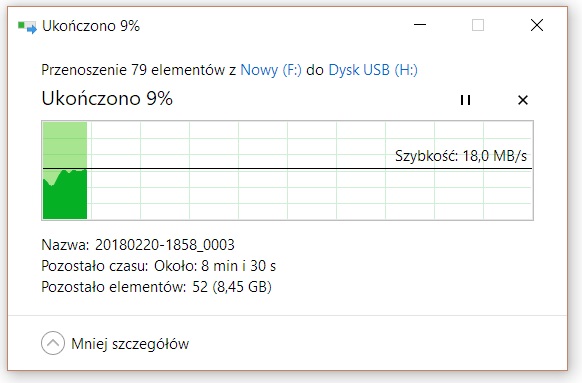Minimize the transfer dialog window
The width and height of the screenshot is (582, 383).
tap(420, 25)
